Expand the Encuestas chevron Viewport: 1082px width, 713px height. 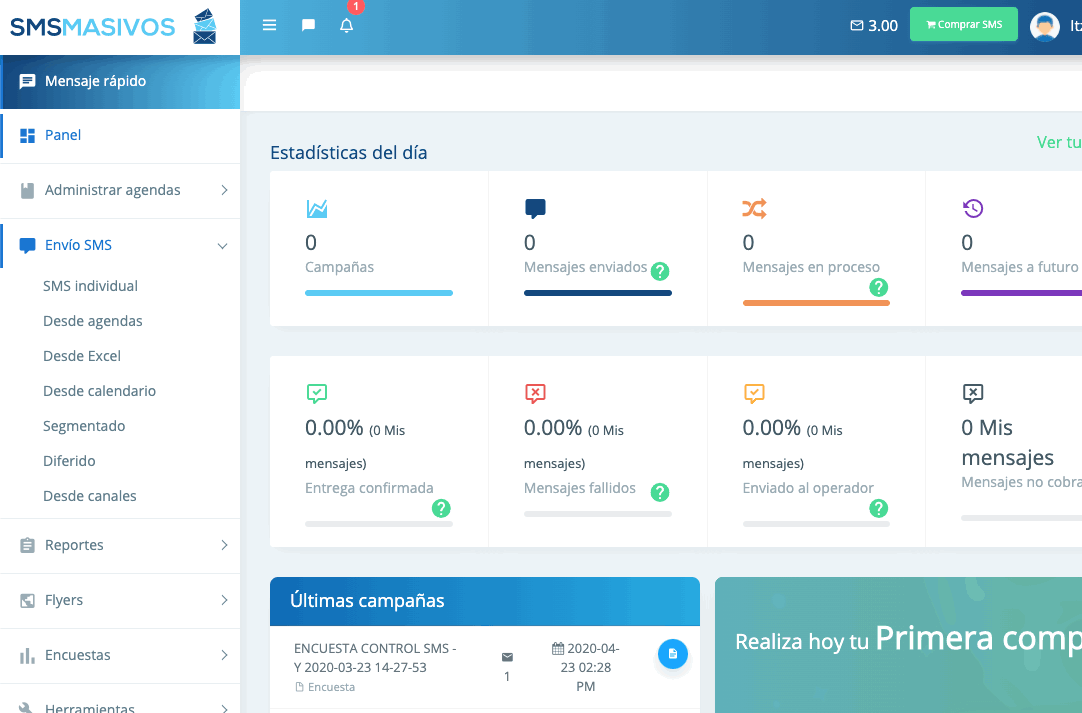pos(224,655)
